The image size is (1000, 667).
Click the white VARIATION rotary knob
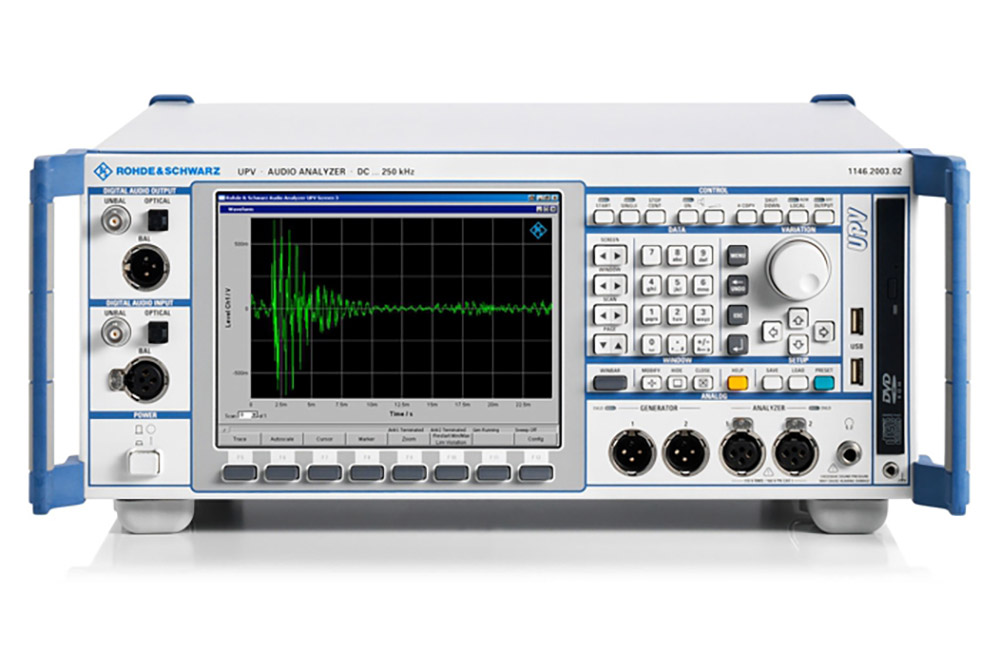point(798,268)
